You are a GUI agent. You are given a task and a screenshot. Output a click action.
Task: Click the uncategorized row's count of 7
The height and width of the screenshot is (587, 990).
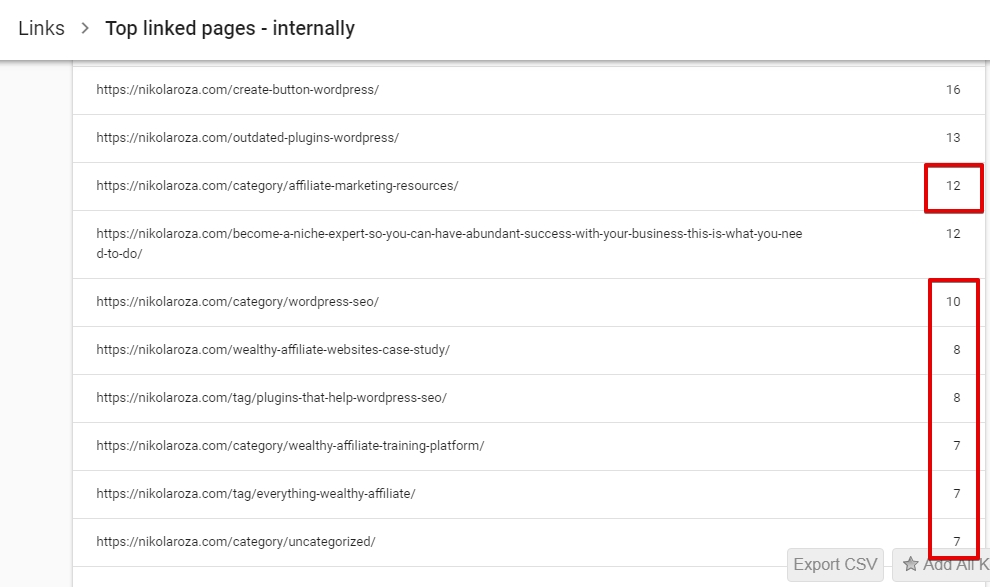(x=956, y=542)
